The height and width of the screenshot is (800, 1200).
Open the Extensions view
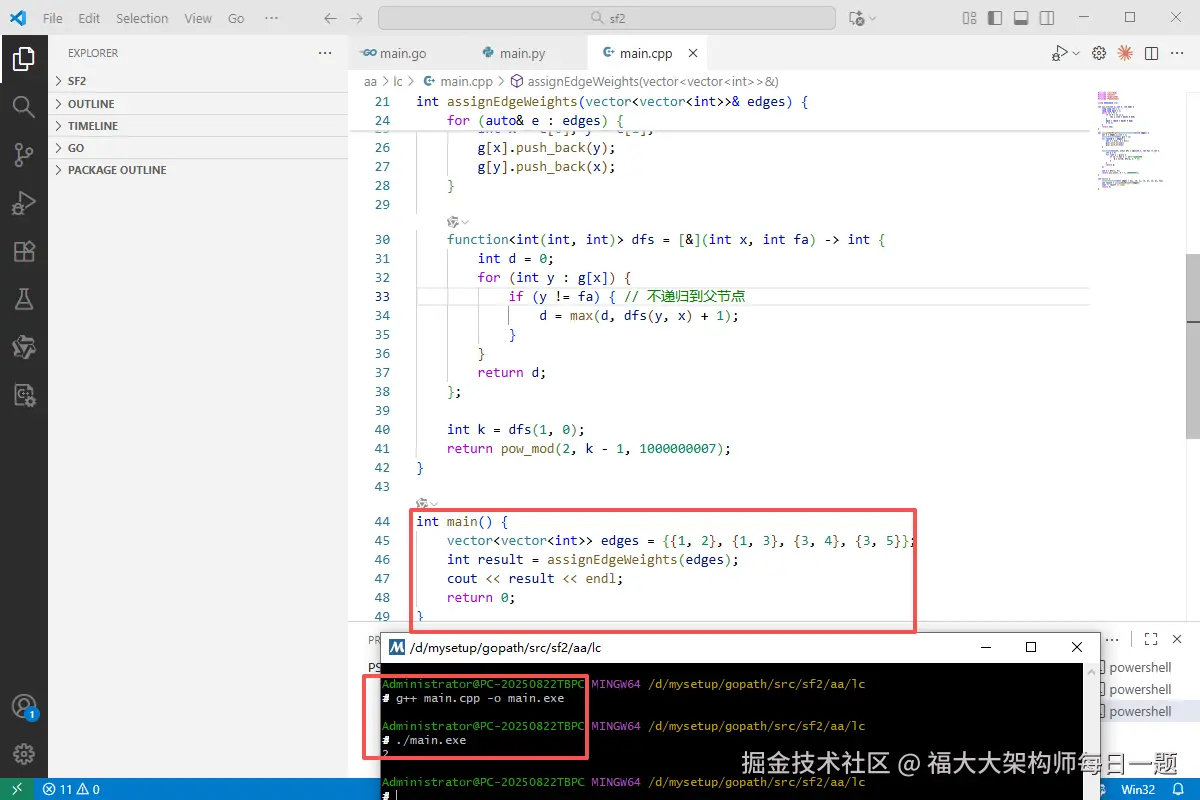point(24,251)
